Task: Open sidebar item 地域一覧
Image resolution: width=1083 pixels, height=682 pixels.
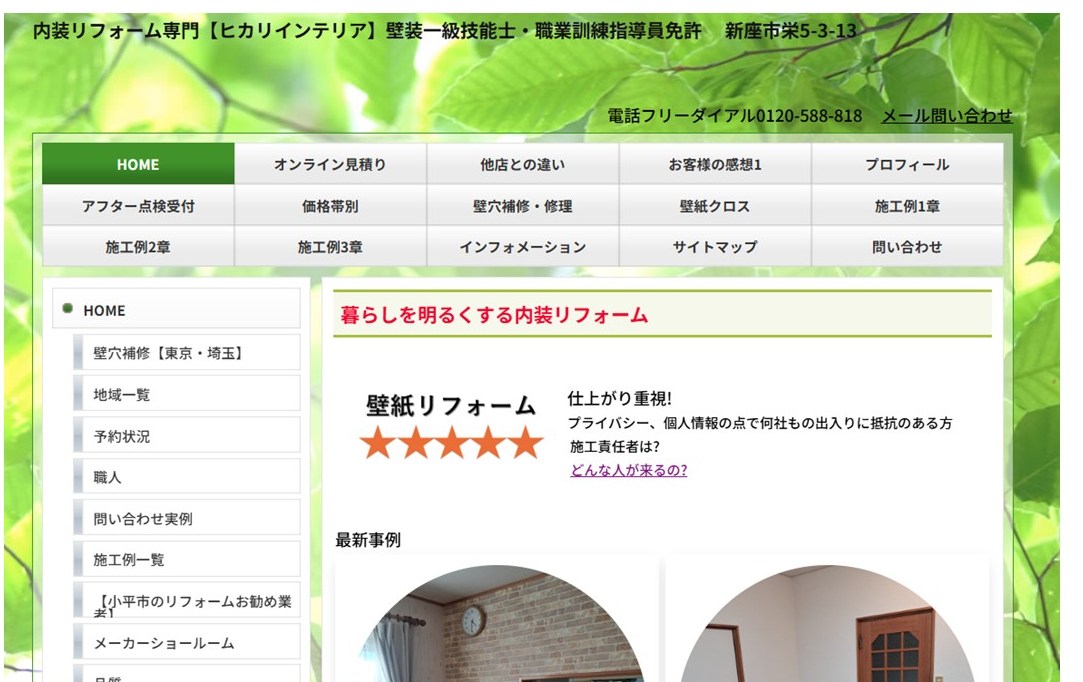Action: click(x=186, y=394)
